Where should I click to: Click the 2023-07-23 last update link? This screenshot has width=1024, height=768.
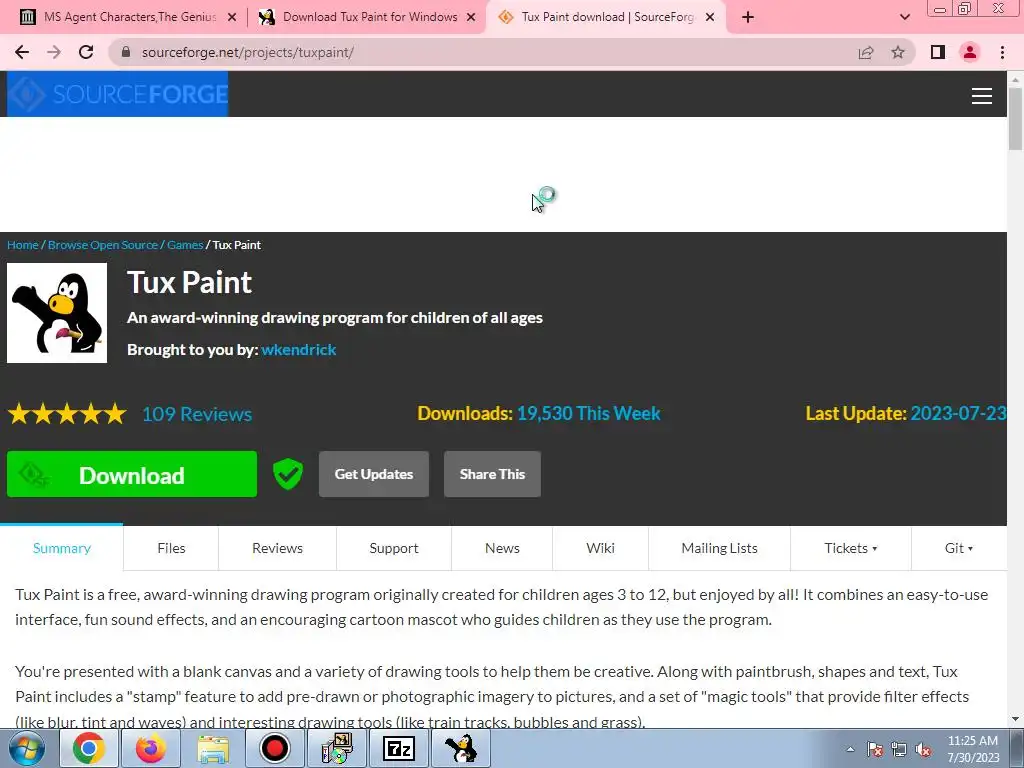pos(958,413)
